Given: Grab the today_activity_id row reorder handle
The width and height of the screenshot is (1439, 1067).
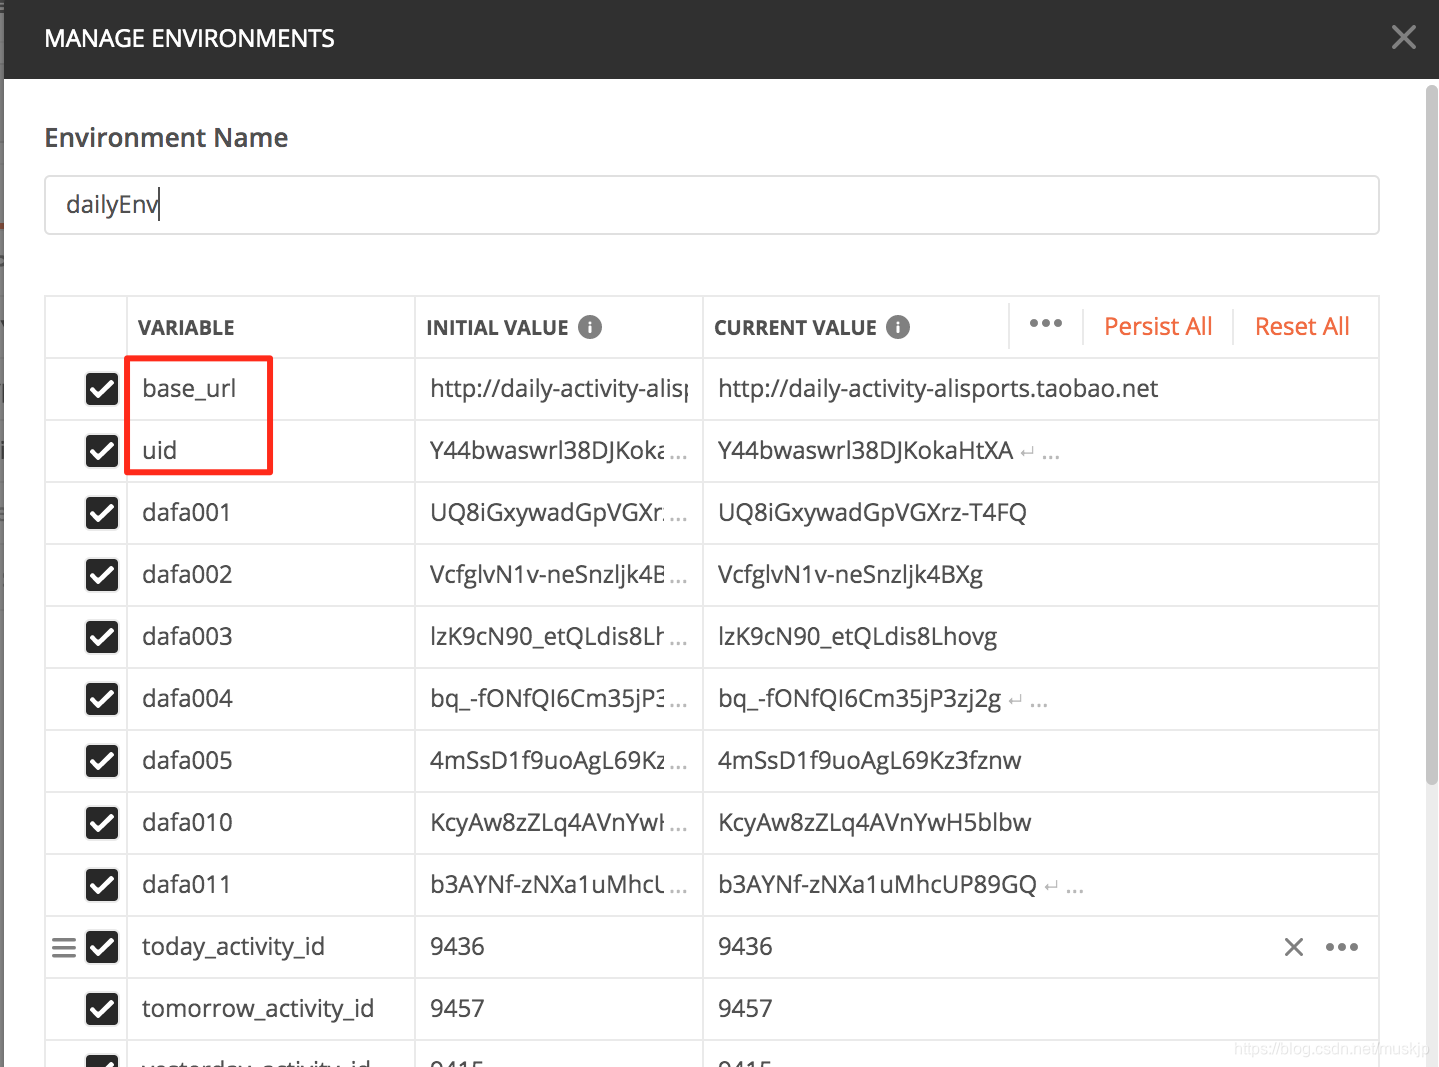Looking at the screenshot, I should tap(64, 947).
